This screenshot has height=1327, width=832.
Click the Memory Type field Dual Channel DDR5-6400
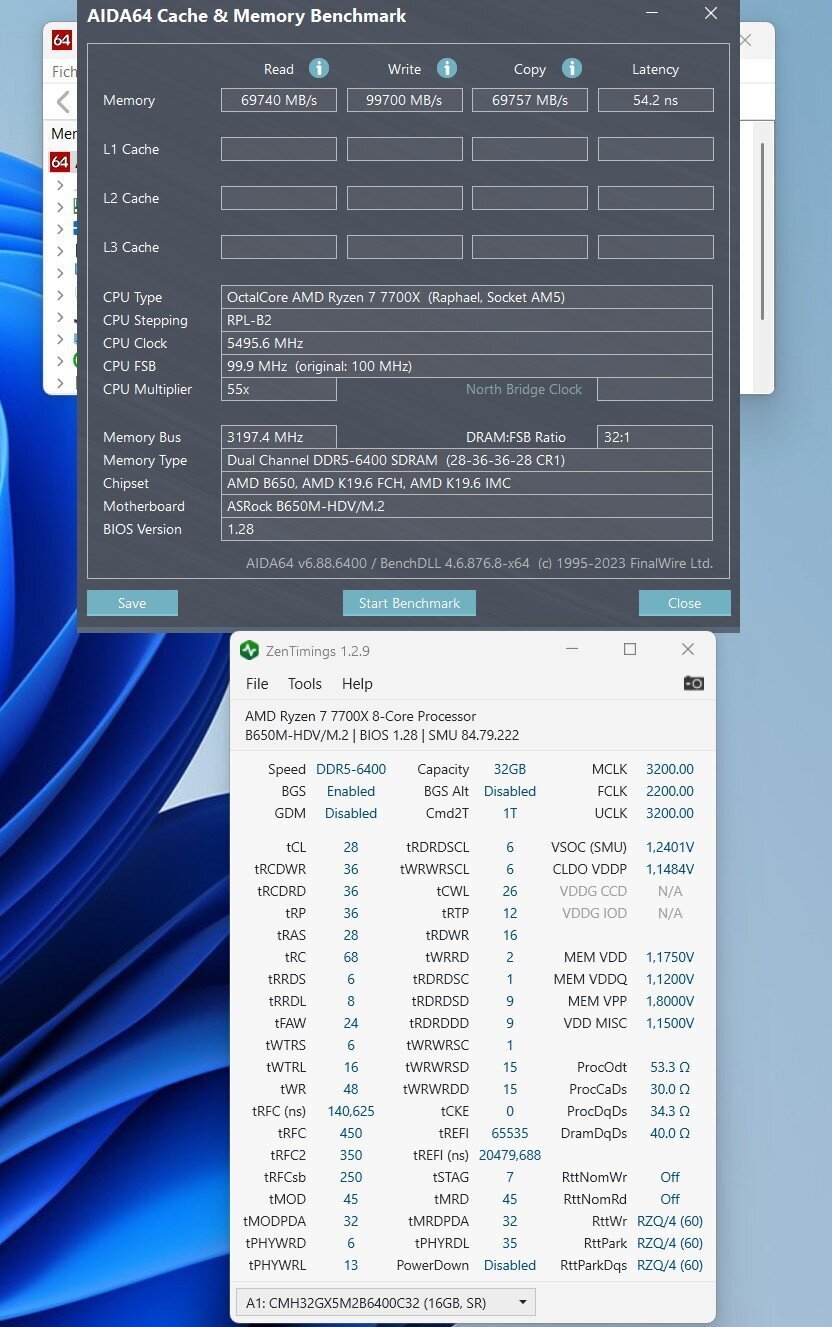click(x=467, y=460)
